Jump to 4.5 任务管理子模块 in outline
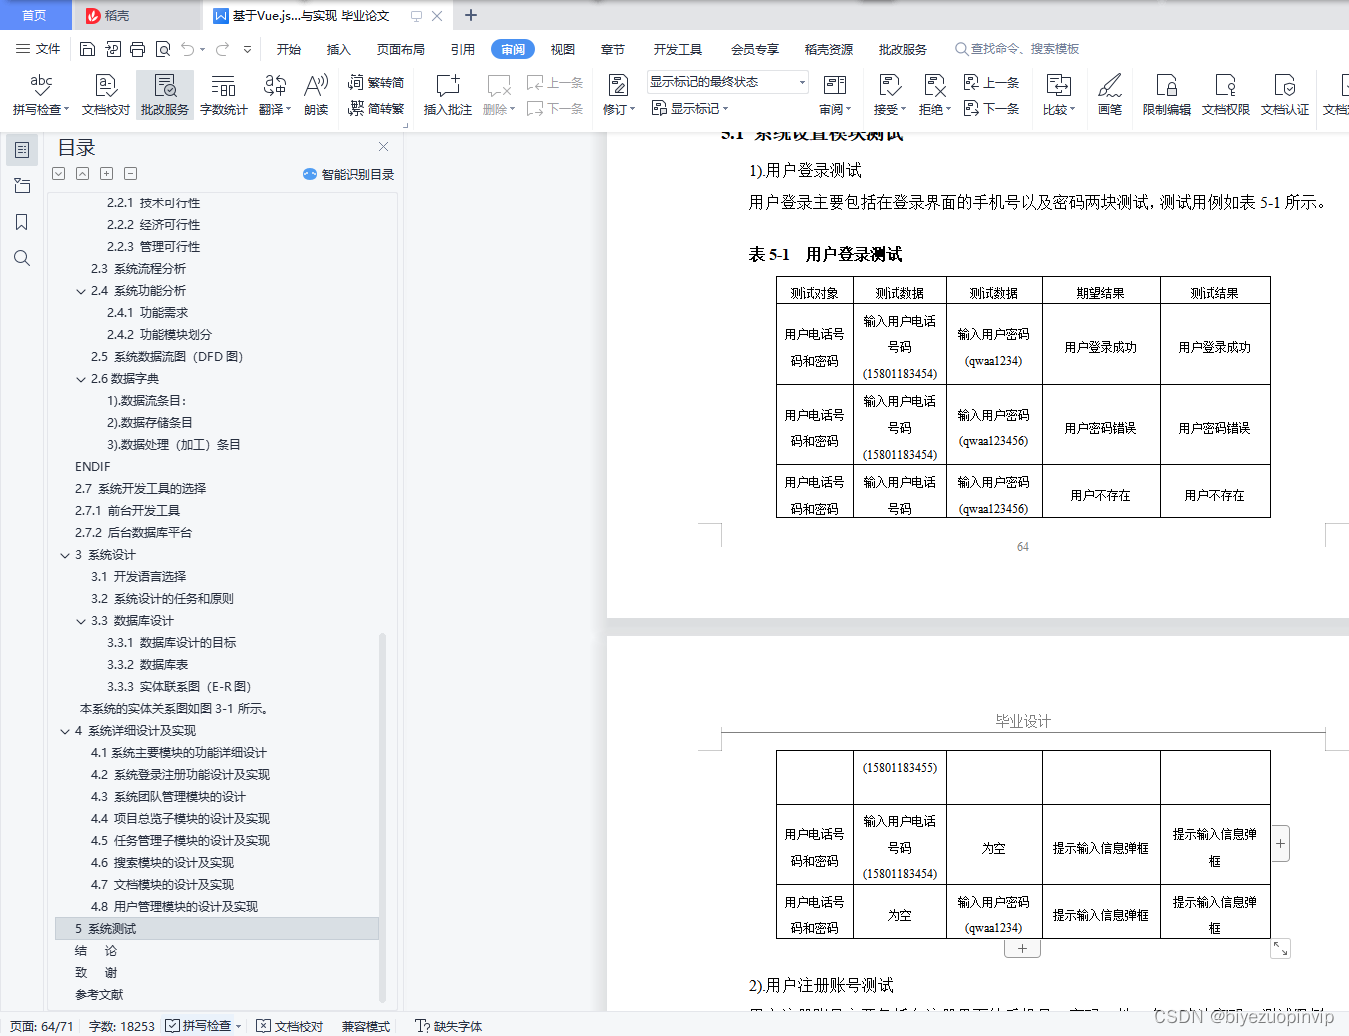The image size is (1349, 1036). tap(180, 841)
